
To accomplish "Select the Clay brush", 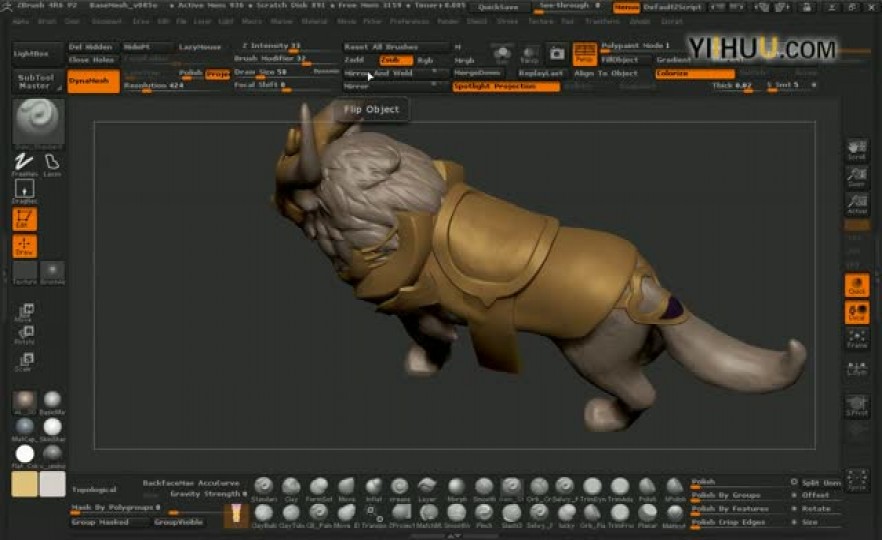I will point(291,488).
